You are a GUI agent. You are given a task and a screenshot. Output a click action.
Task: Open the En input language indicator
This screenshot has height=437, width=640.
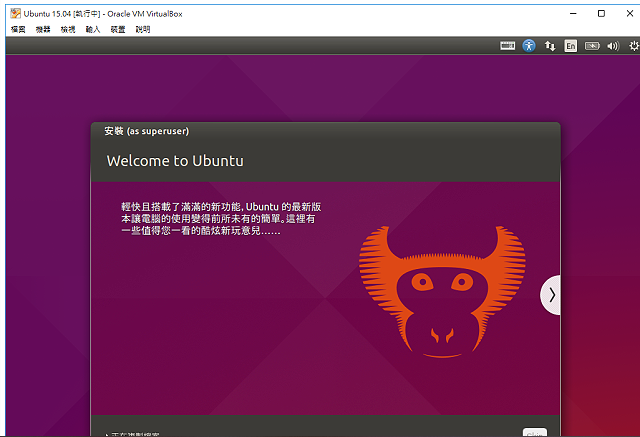point(571,46)
